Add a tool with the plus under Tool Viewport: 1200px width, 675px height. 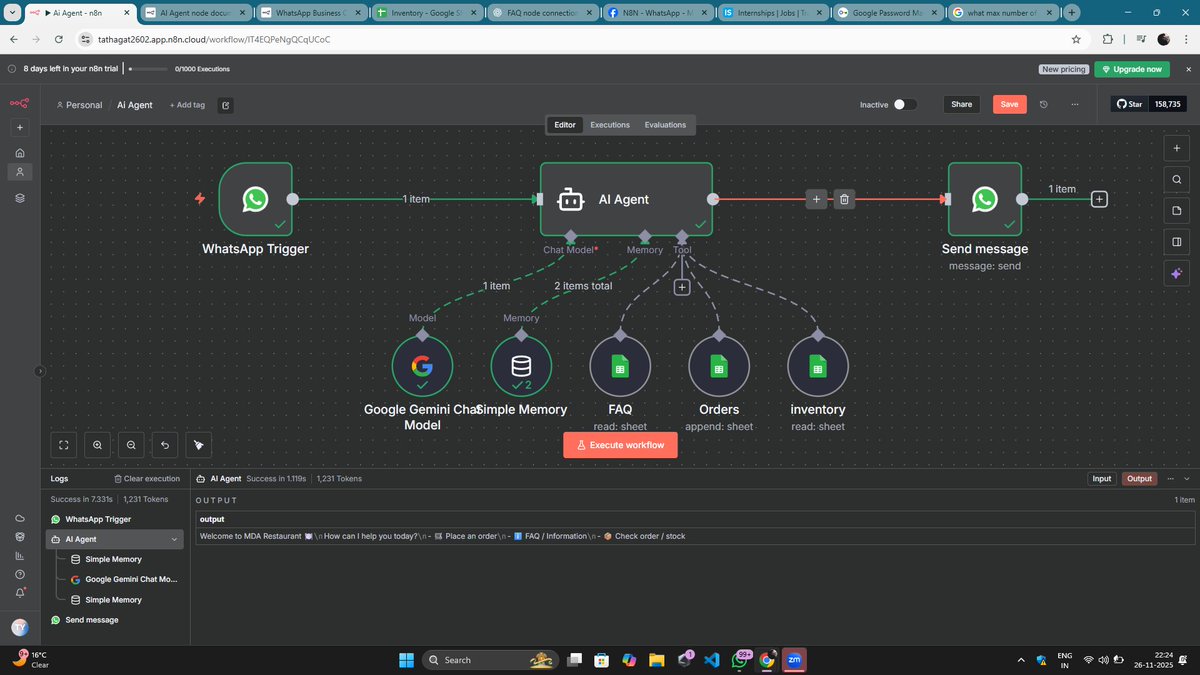[682, 287]
